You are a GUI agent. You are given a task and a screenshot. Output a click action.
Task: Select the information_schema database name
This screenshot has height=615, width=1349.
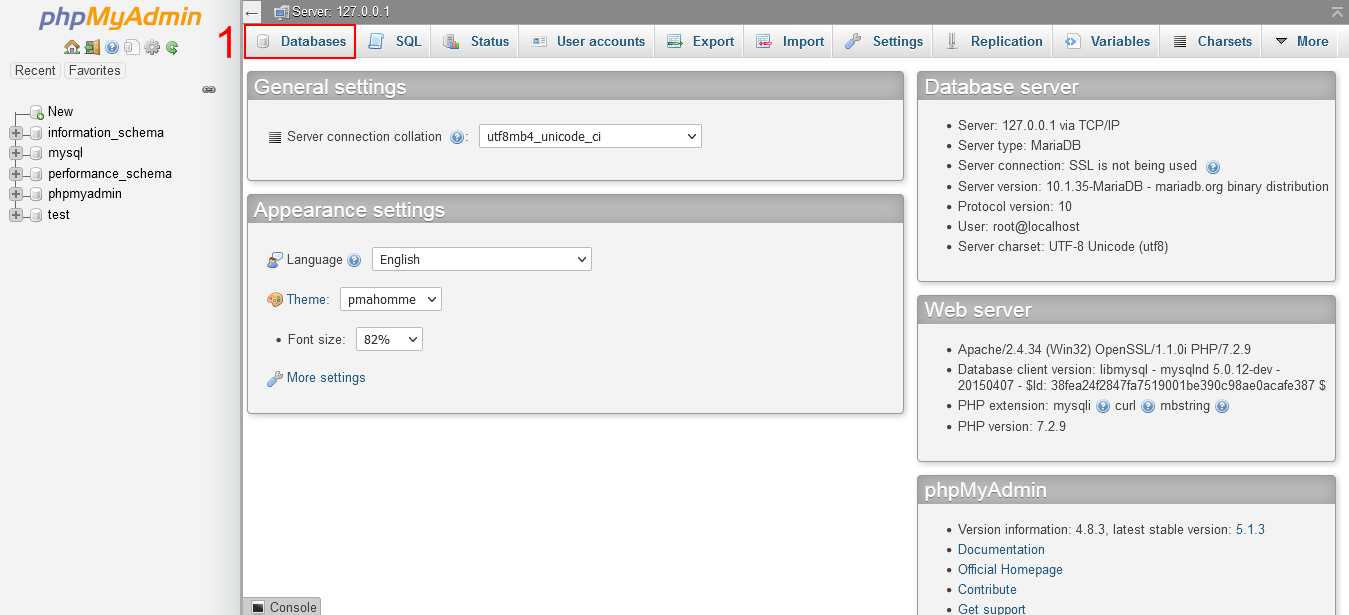click(x=106, y=133)
